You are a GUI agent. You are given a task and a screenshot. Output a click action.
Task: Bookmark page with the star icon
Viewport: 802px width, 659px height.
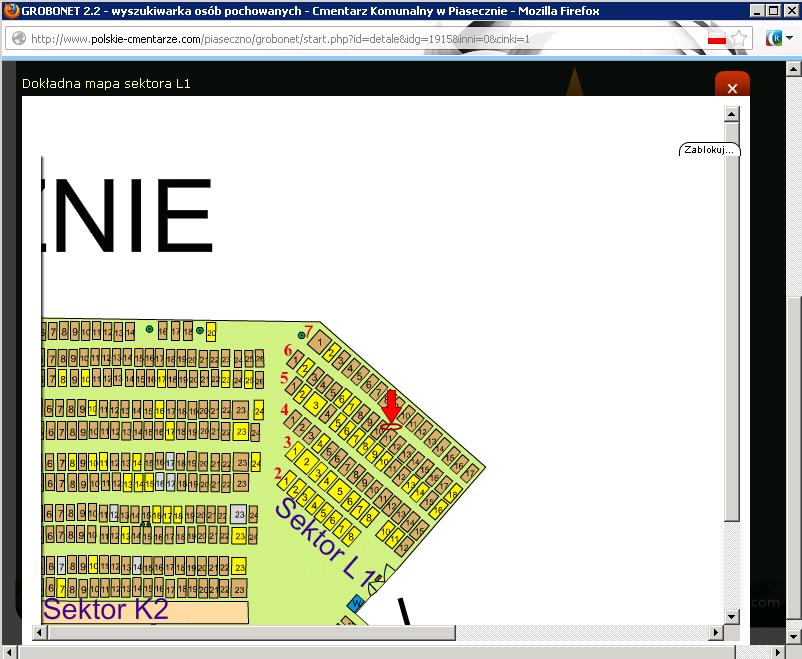(x=739, y=39)
